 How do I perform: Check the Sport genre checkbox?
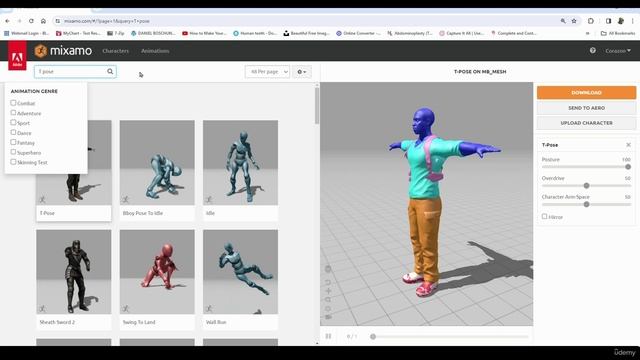pyautogui.click(x=13, y=122)
